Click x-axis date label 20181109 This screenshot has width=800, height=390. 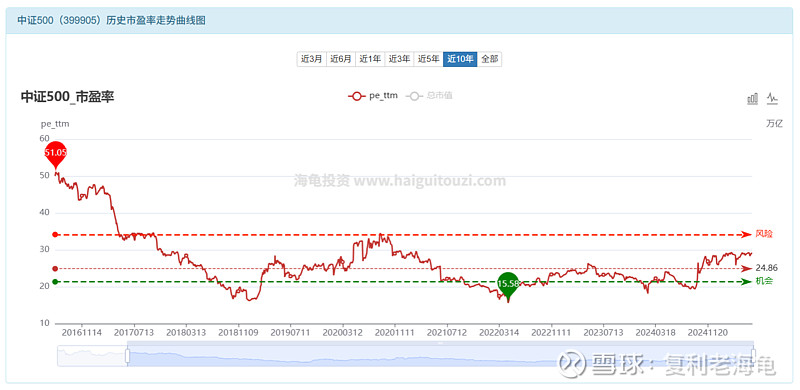point(238,333)
